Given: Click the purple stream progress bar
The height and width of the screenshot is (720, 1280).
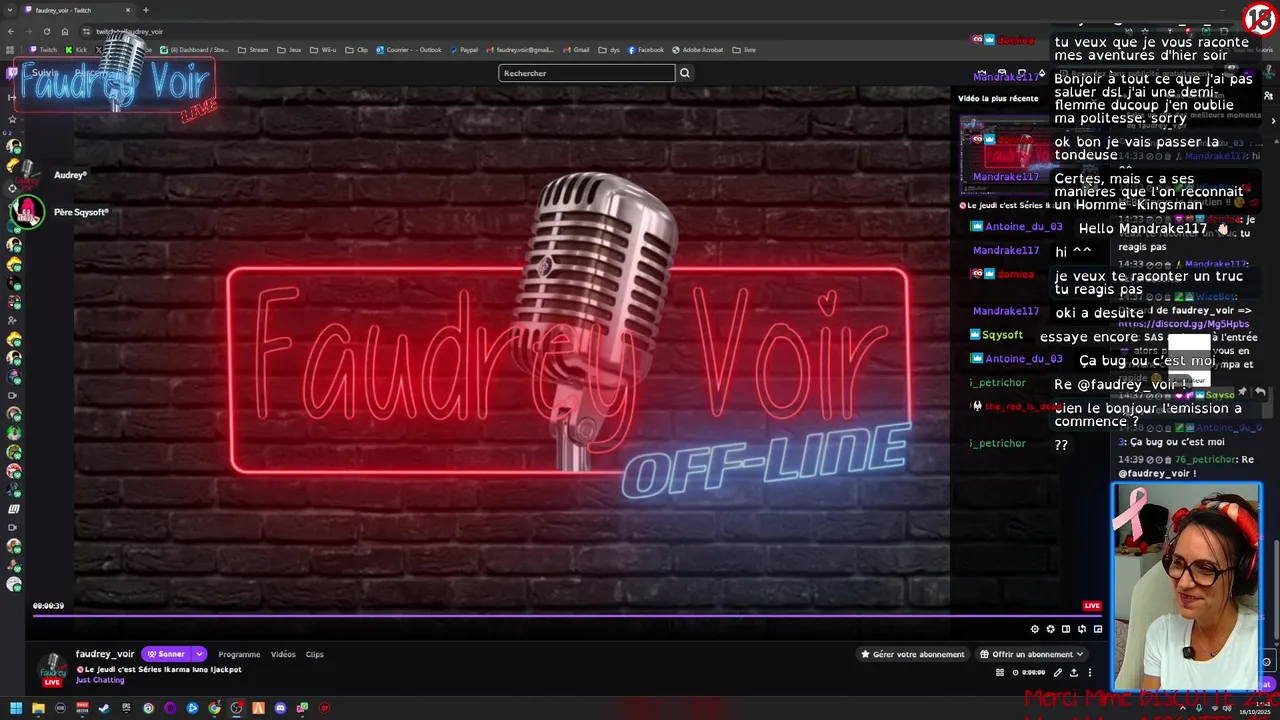Looking at the screenshot, I should click(568, 615).
